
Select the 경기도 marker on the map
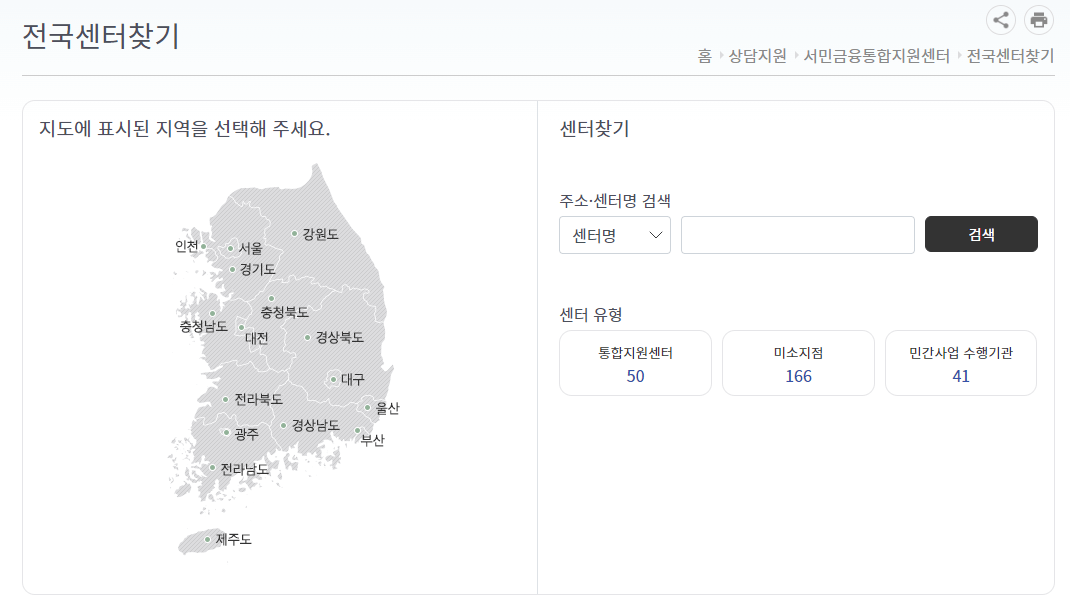point(234,268)
